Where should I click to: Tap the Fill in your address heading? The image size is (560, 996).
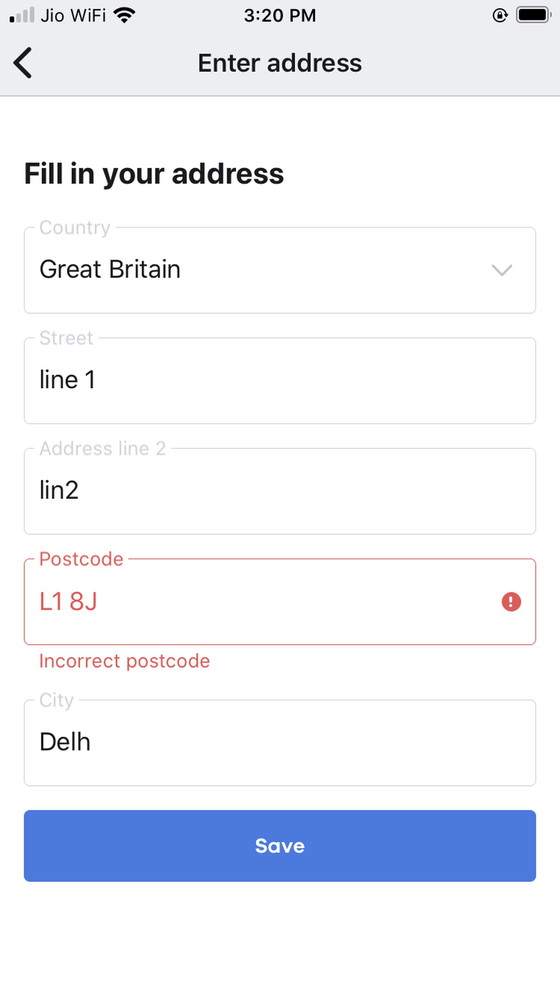click(x=154, y=173)
